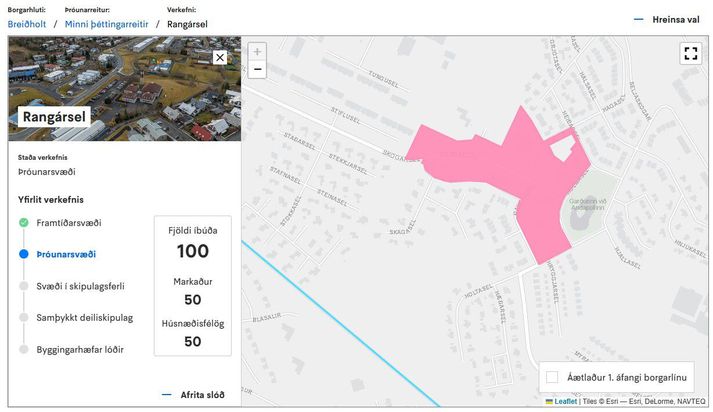Close the Rangársel project panel
This screenshot has height=412, width=713.
[x=220, y=58]
